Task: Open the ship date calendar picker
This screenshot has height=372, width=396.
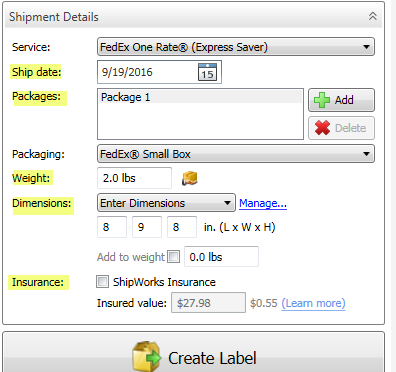Action: [207, 72]
